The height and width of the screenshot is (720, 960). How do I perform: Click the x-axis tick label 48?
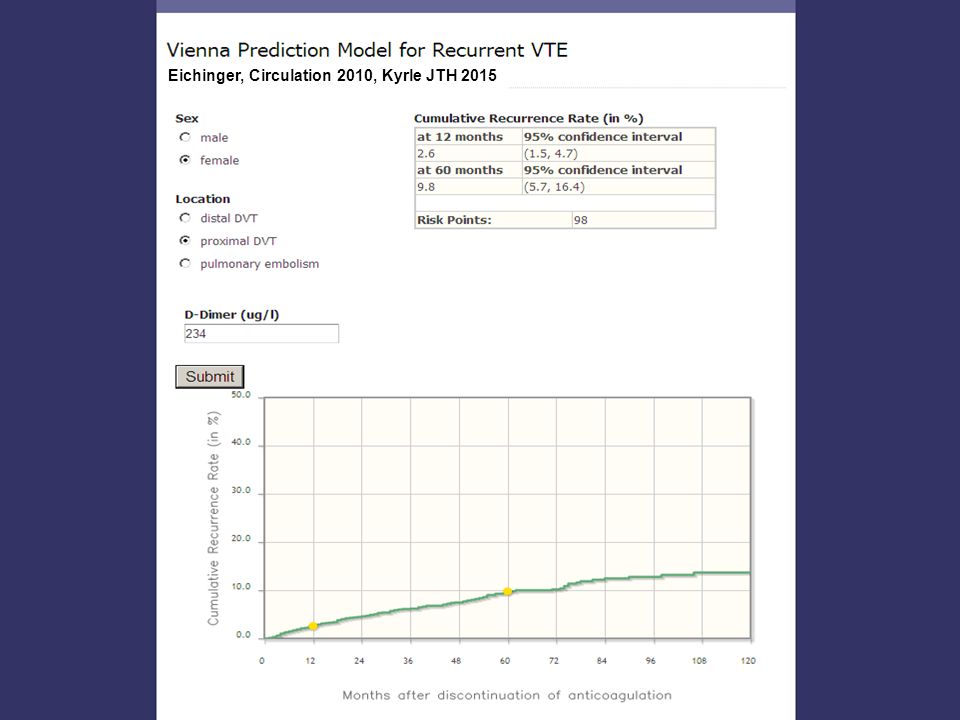point(456,661)
